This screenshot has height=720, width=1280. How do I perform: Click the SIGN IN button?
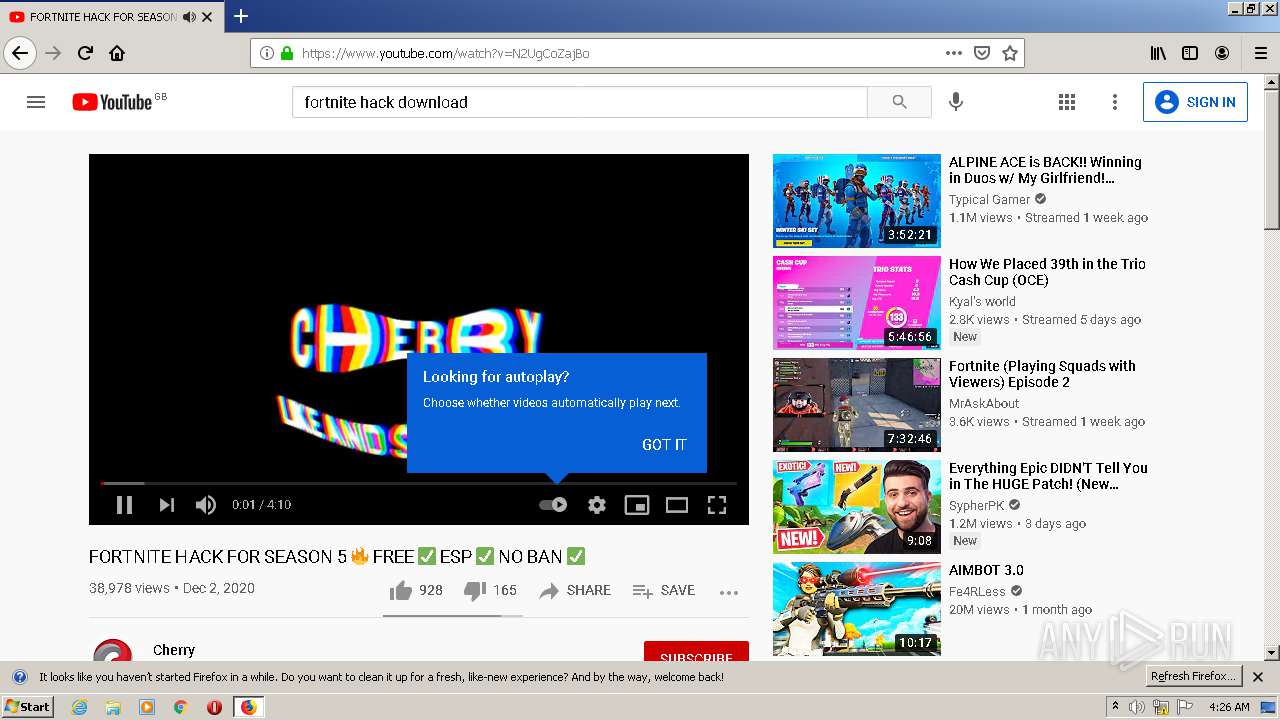1195,102
